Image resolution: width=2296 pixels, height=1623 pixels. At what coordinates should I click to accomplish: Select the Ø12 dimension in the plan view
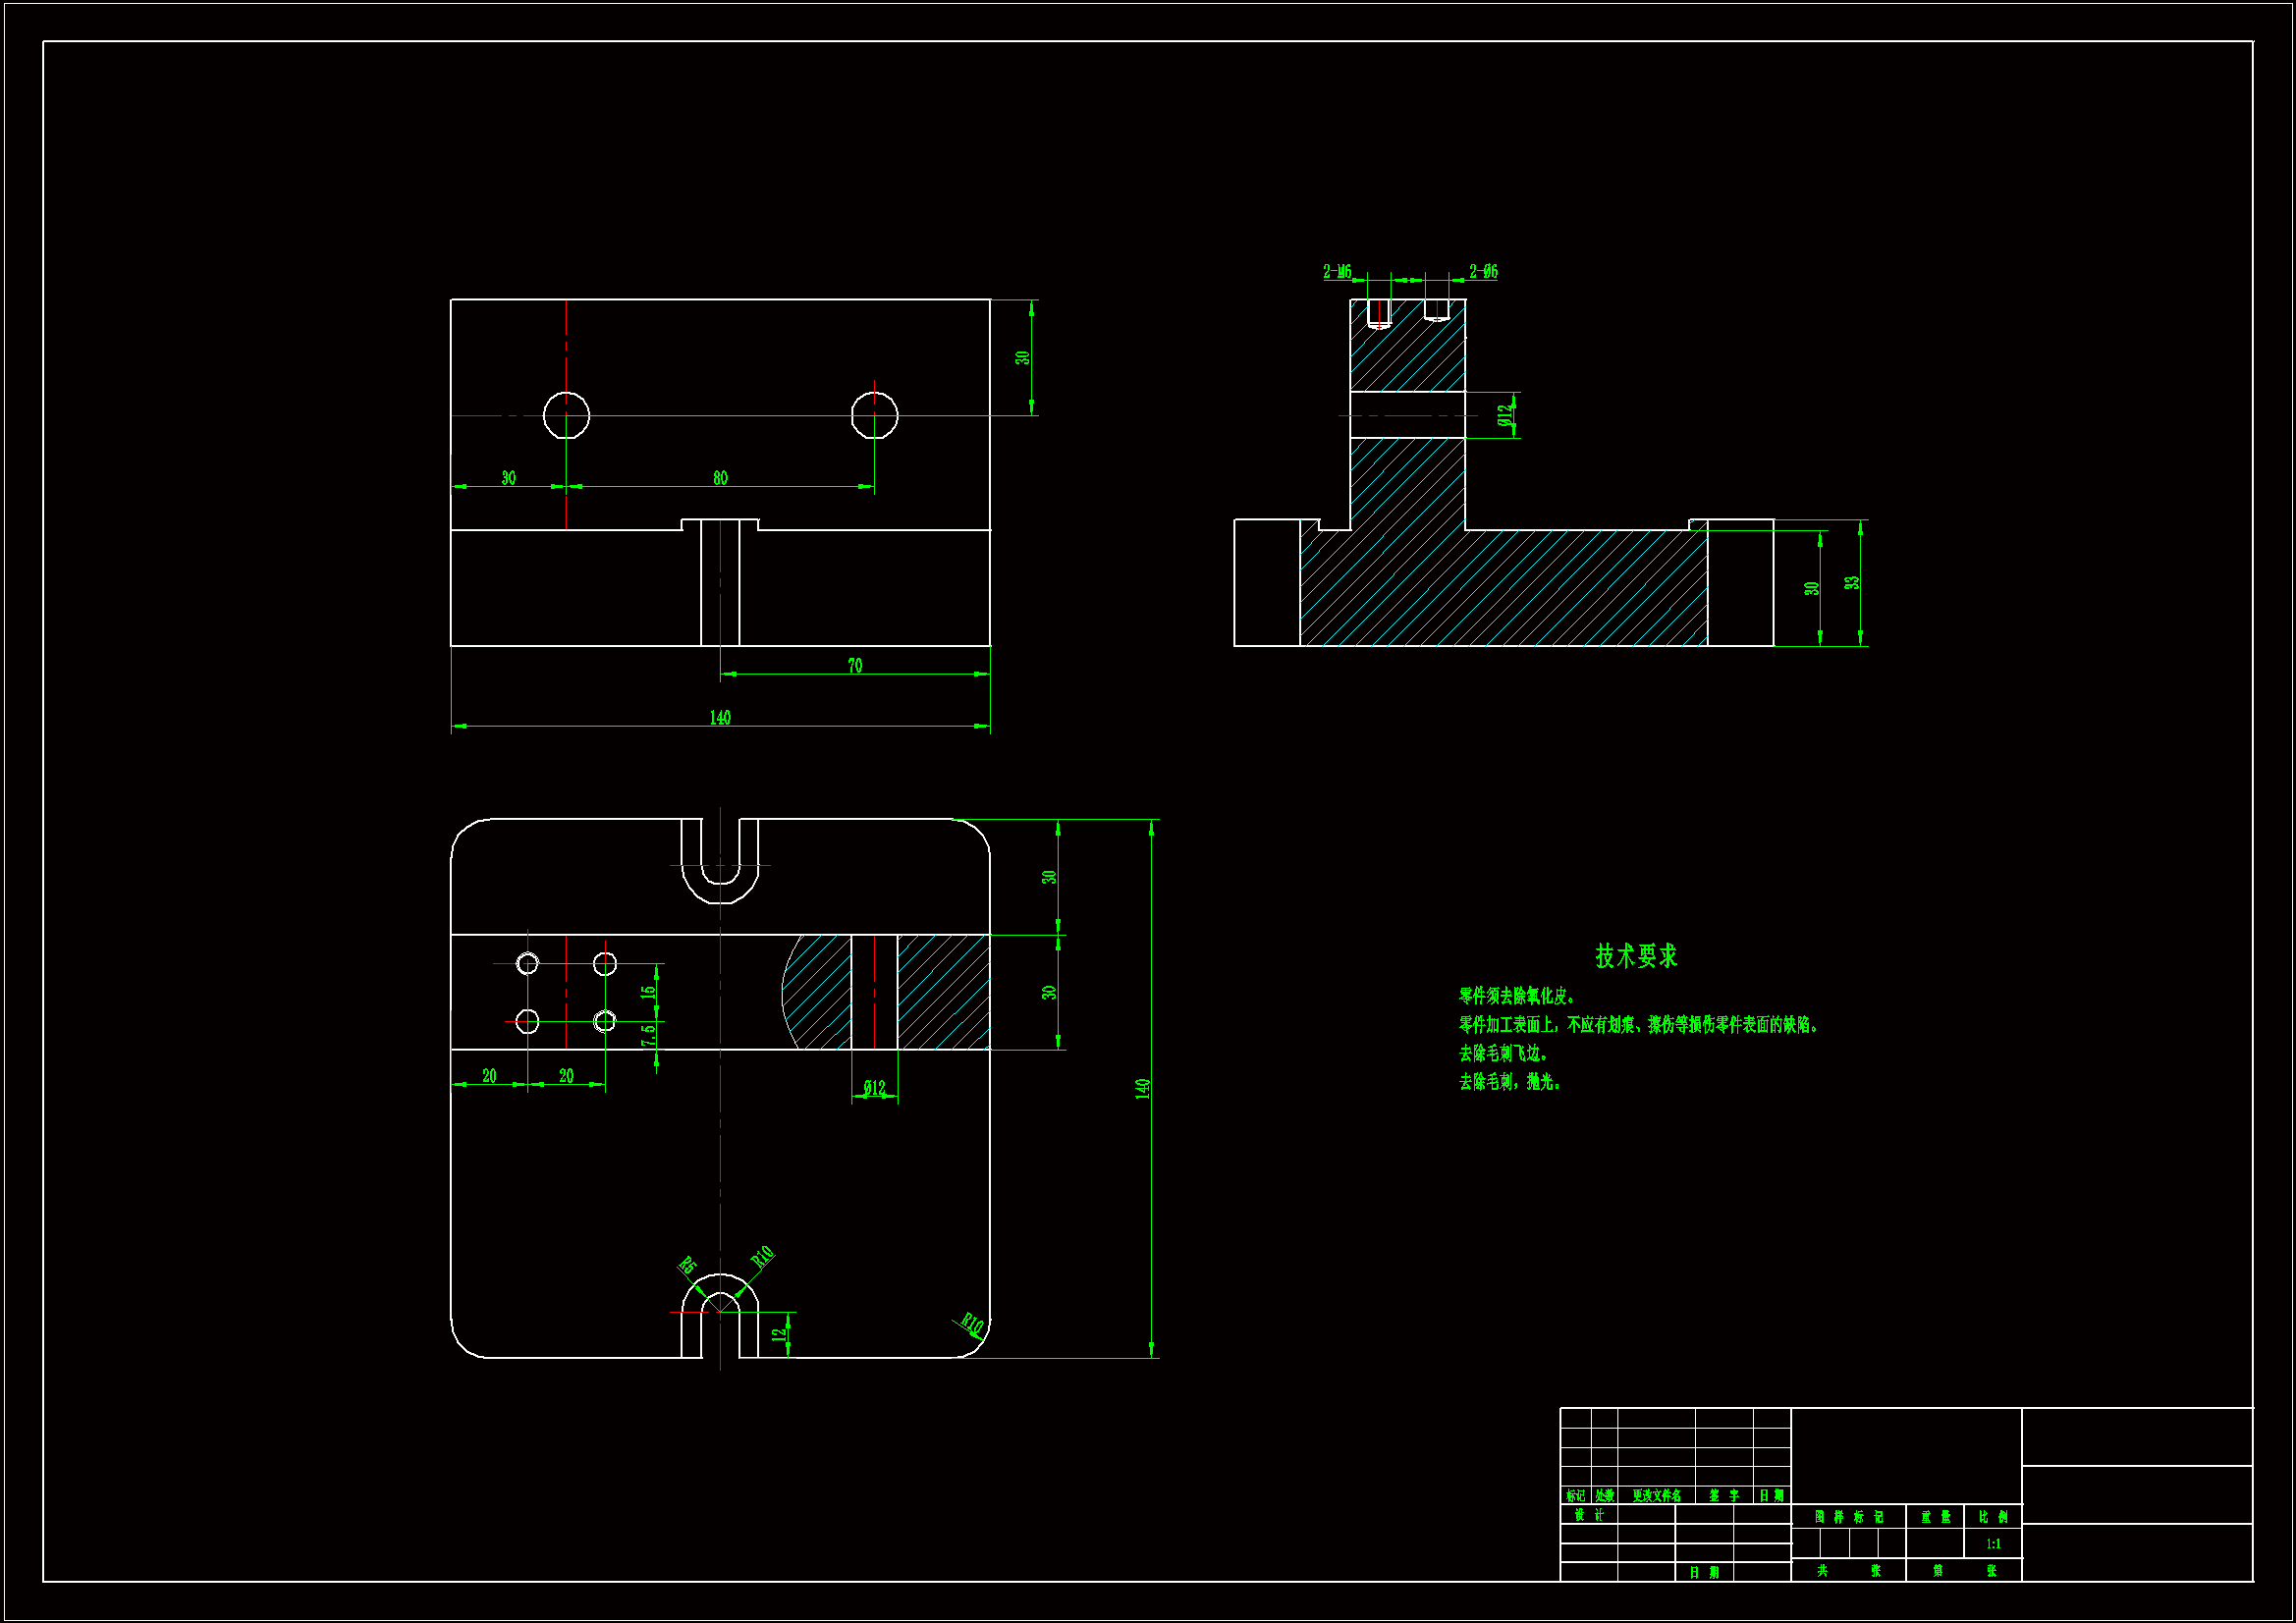[874, 1088]
